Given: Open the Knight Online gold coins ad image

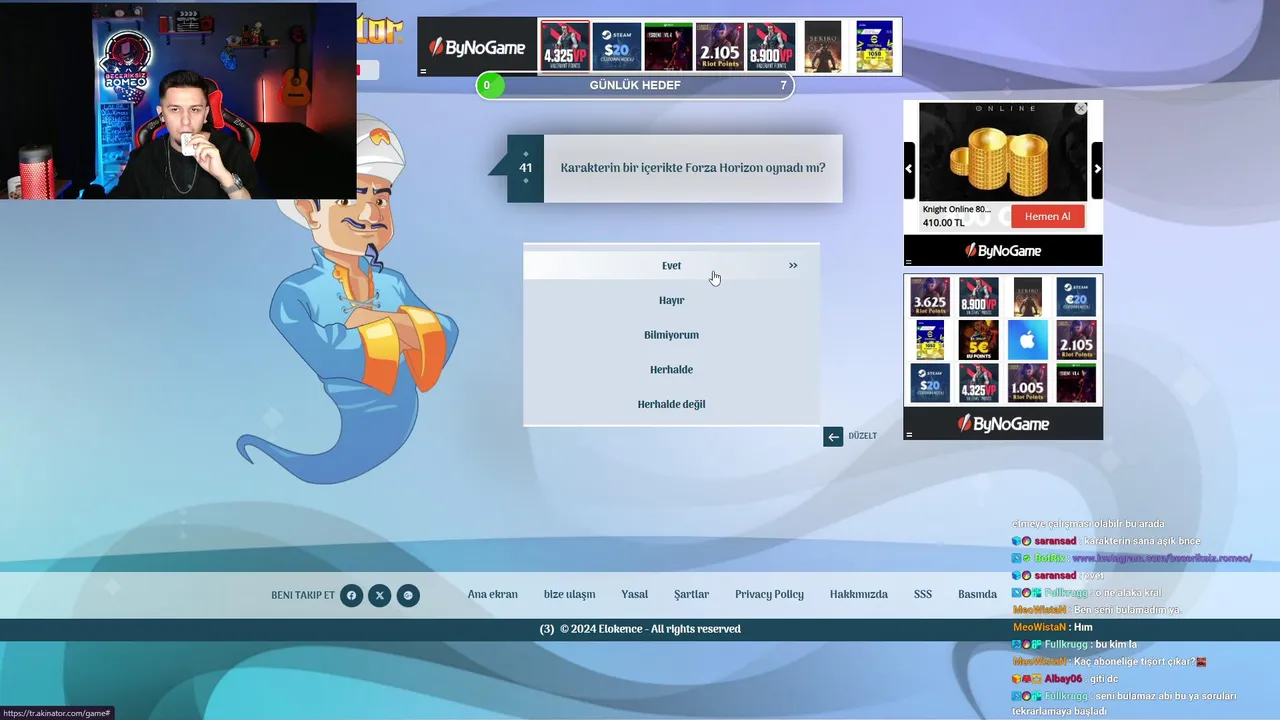Looking at the screenshot, I should click(1003, 152).
